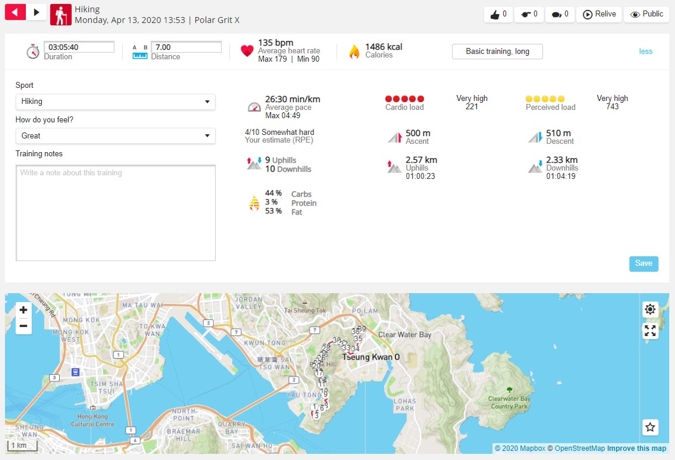The width and height of the screenshot is (675, 460).
Task: Click the 1486 kcal calories value
Action: [x=383, y=46]
